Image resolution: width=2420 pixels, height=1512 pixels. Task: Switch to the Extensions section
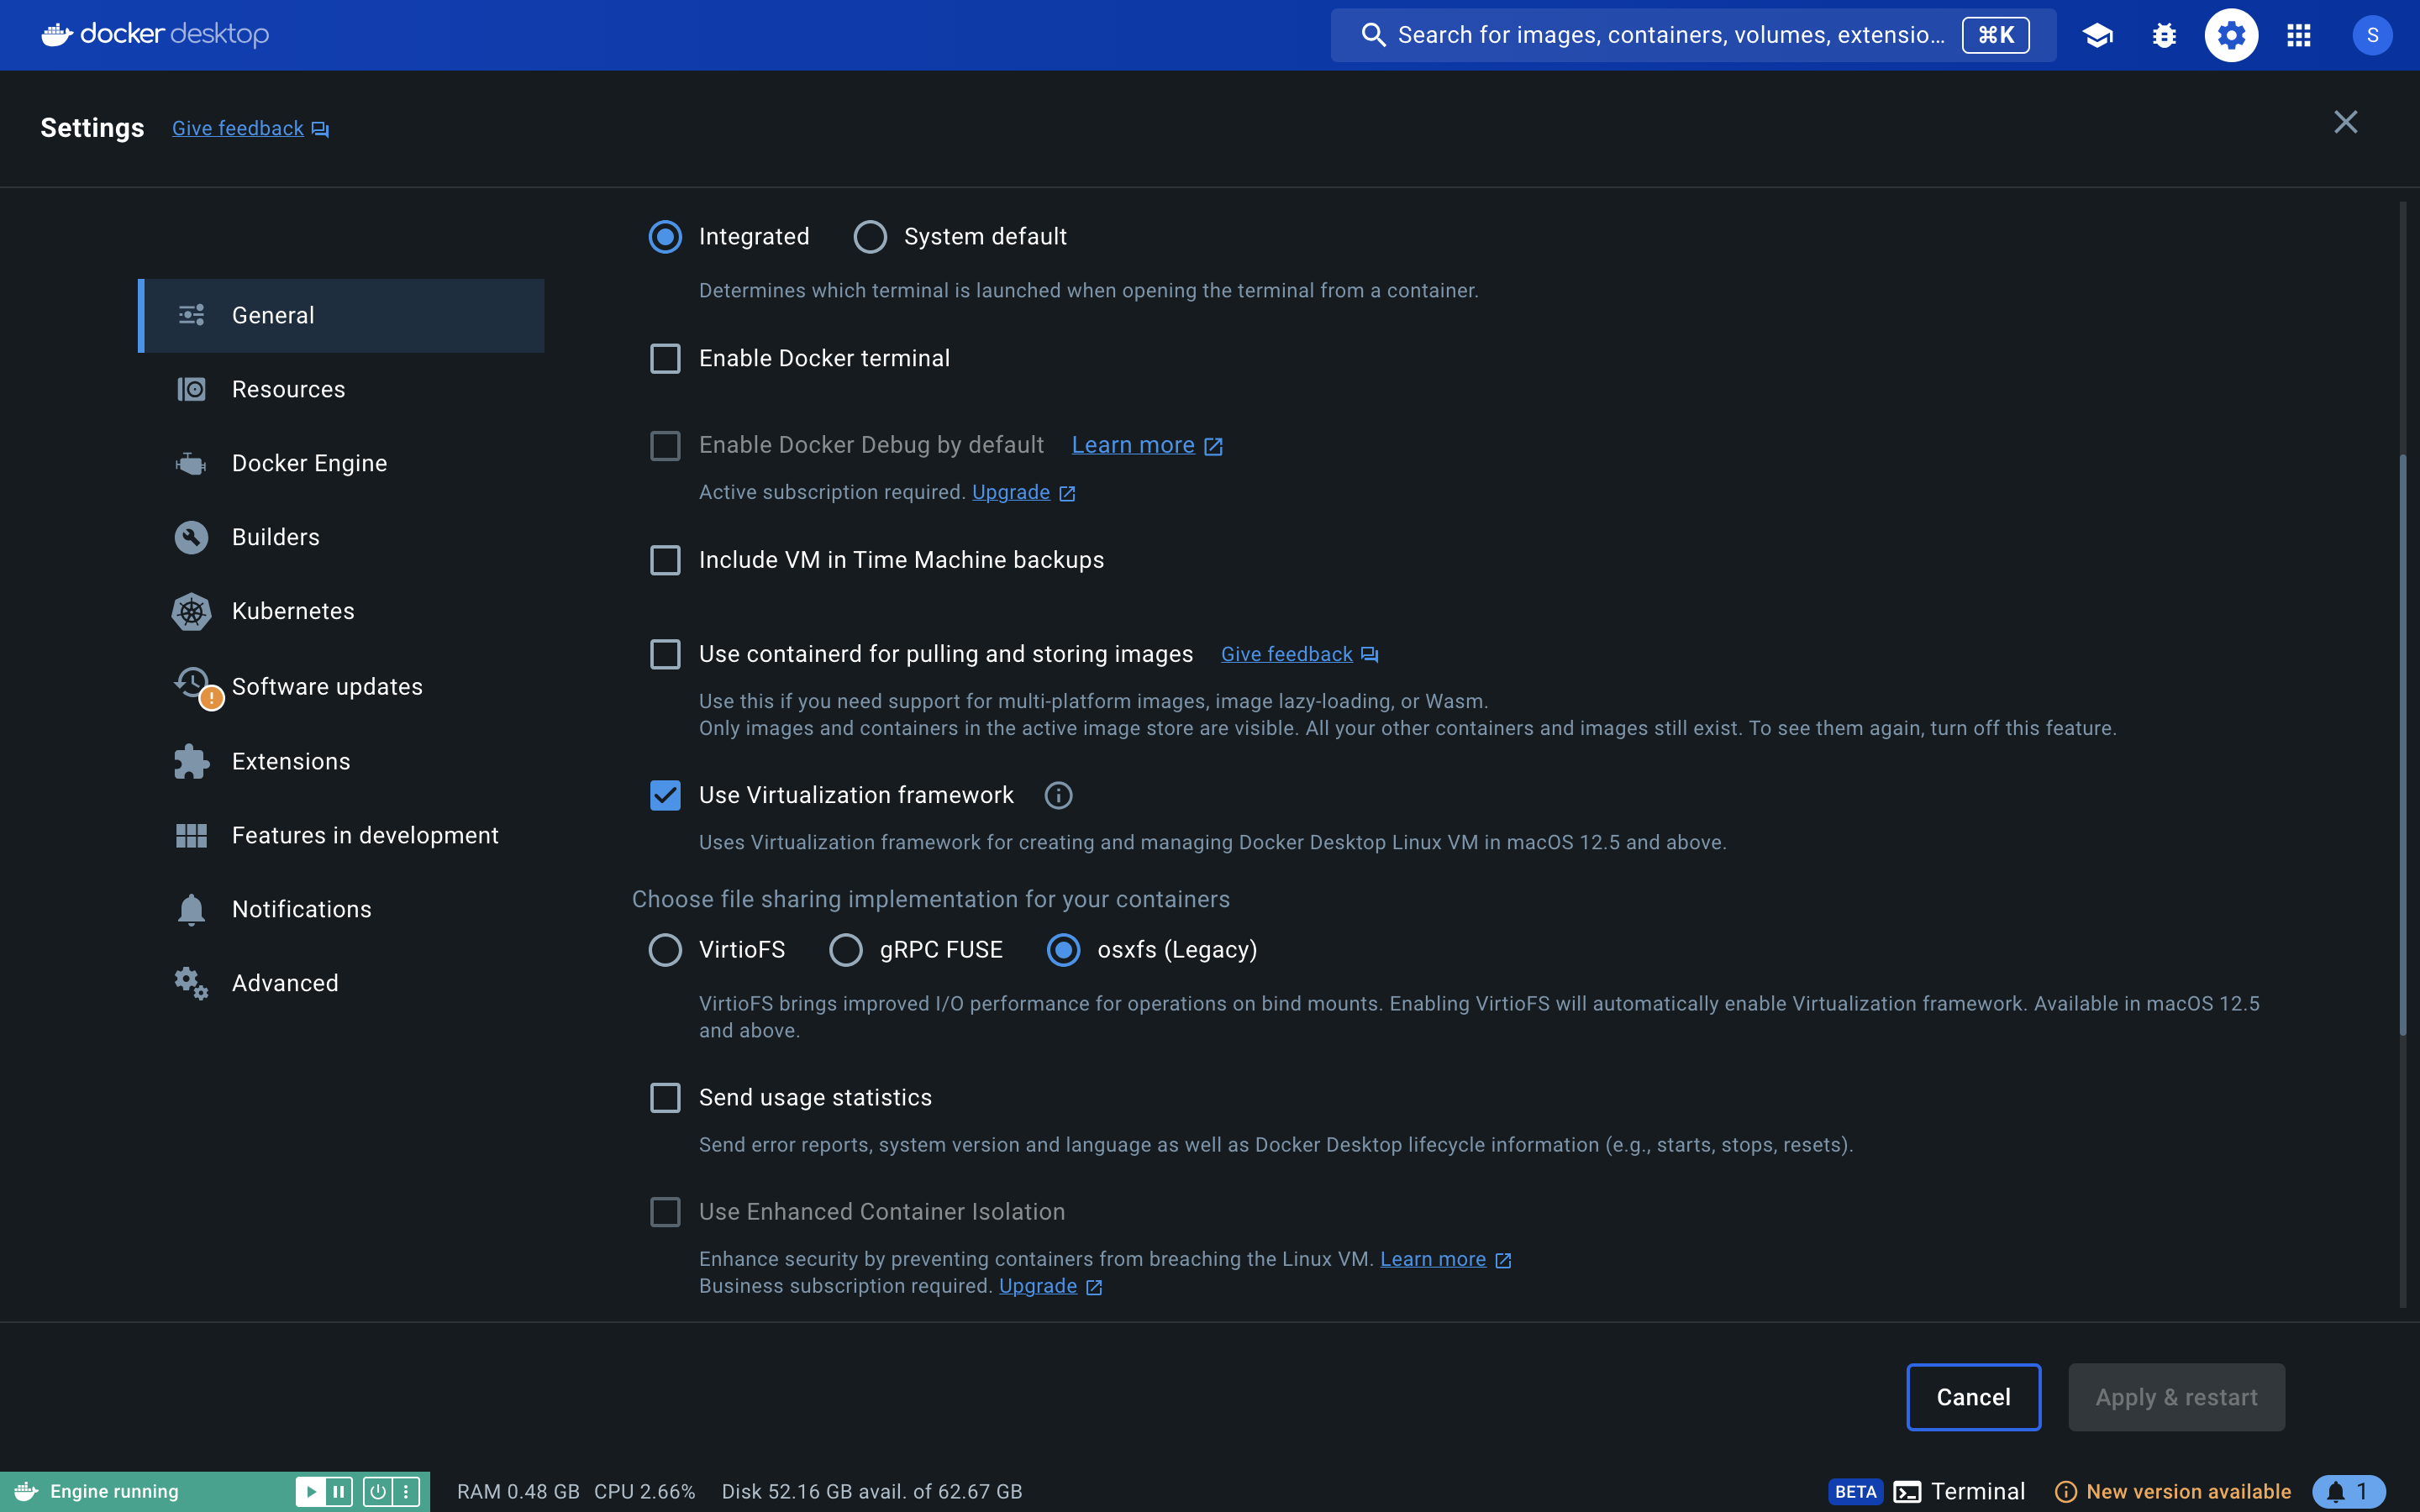pyautogui.click(x=341, y=761)
